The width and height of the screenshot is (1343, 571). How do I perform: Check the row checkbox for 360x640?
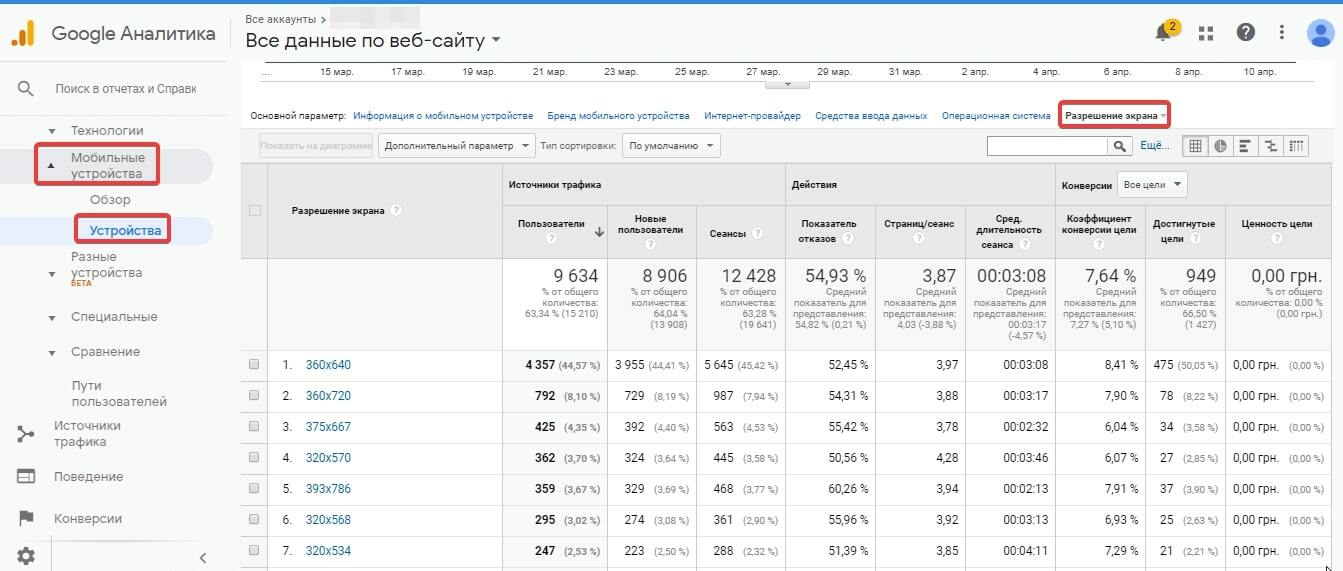click(x=254, y=365)
